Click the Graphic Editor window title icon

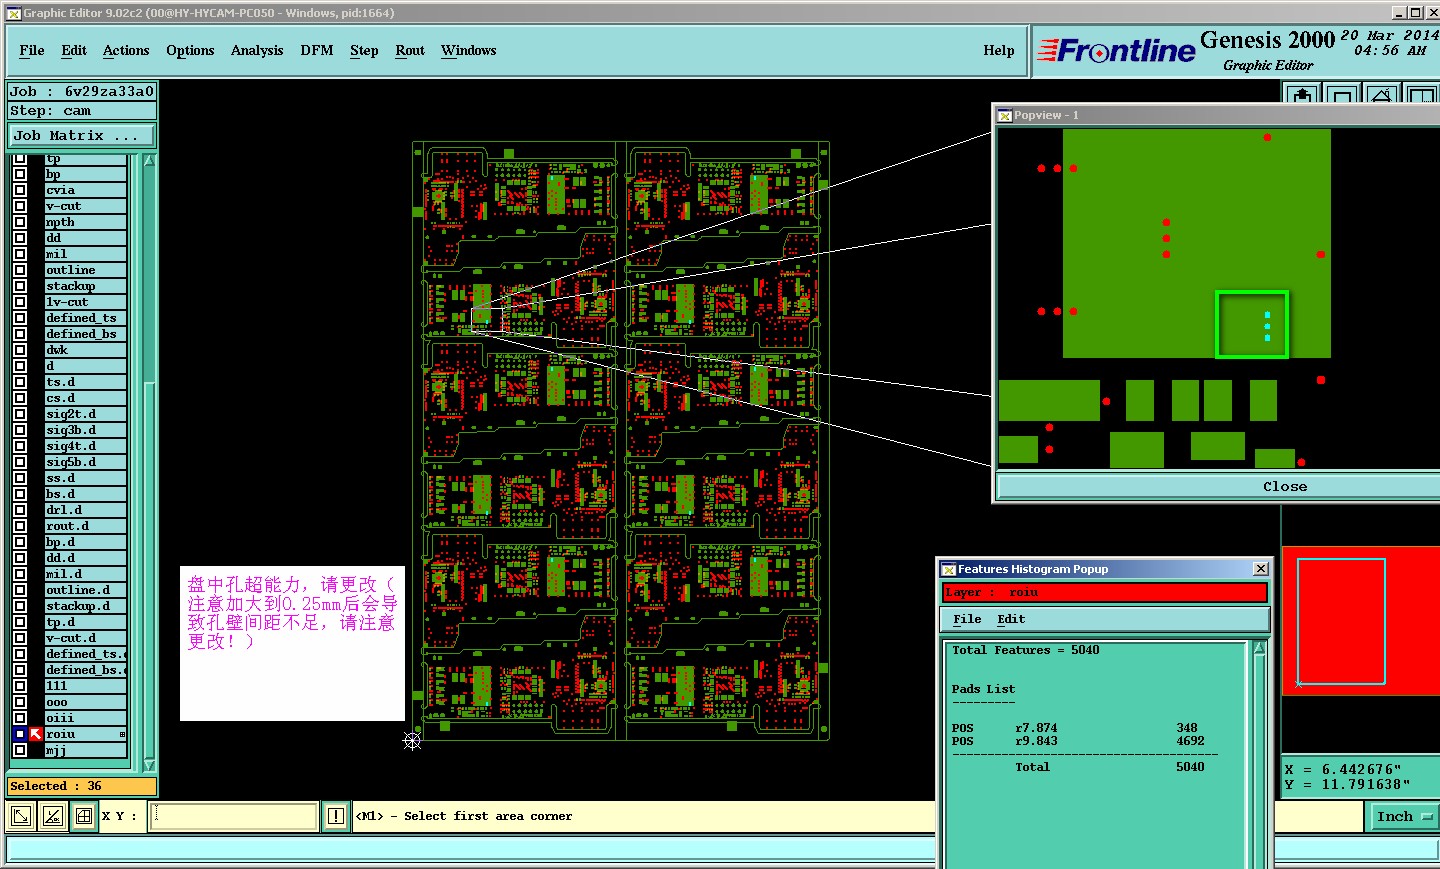pyautogui.click(x=13, y=13)
